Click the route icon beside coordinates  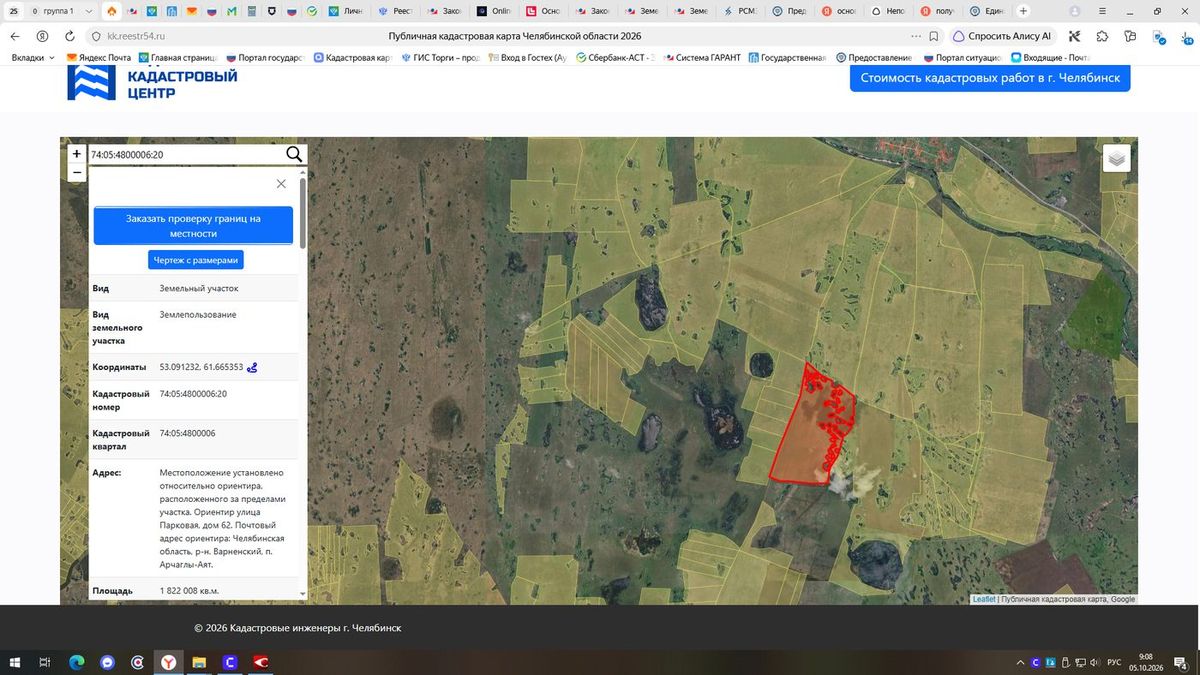253,367
